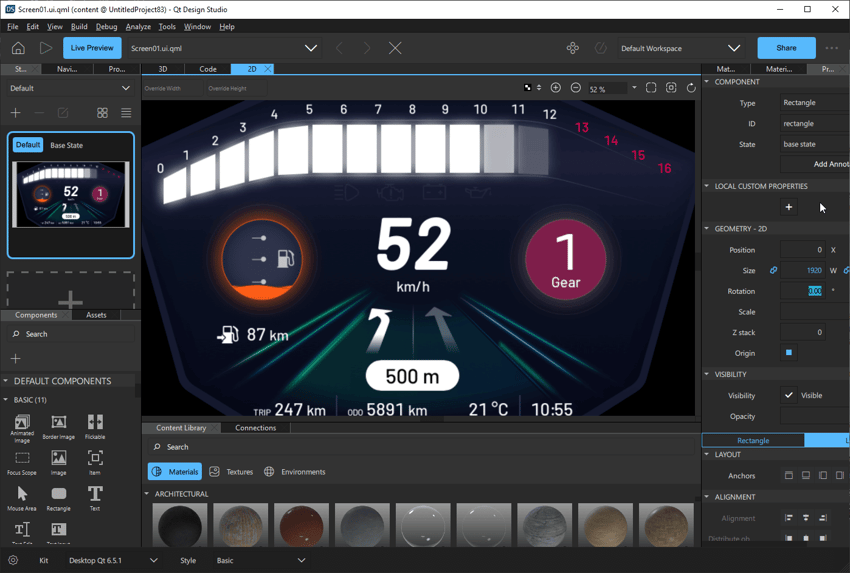
Task: Select the Rectangle component icon
Action: (x=58, y=494)
